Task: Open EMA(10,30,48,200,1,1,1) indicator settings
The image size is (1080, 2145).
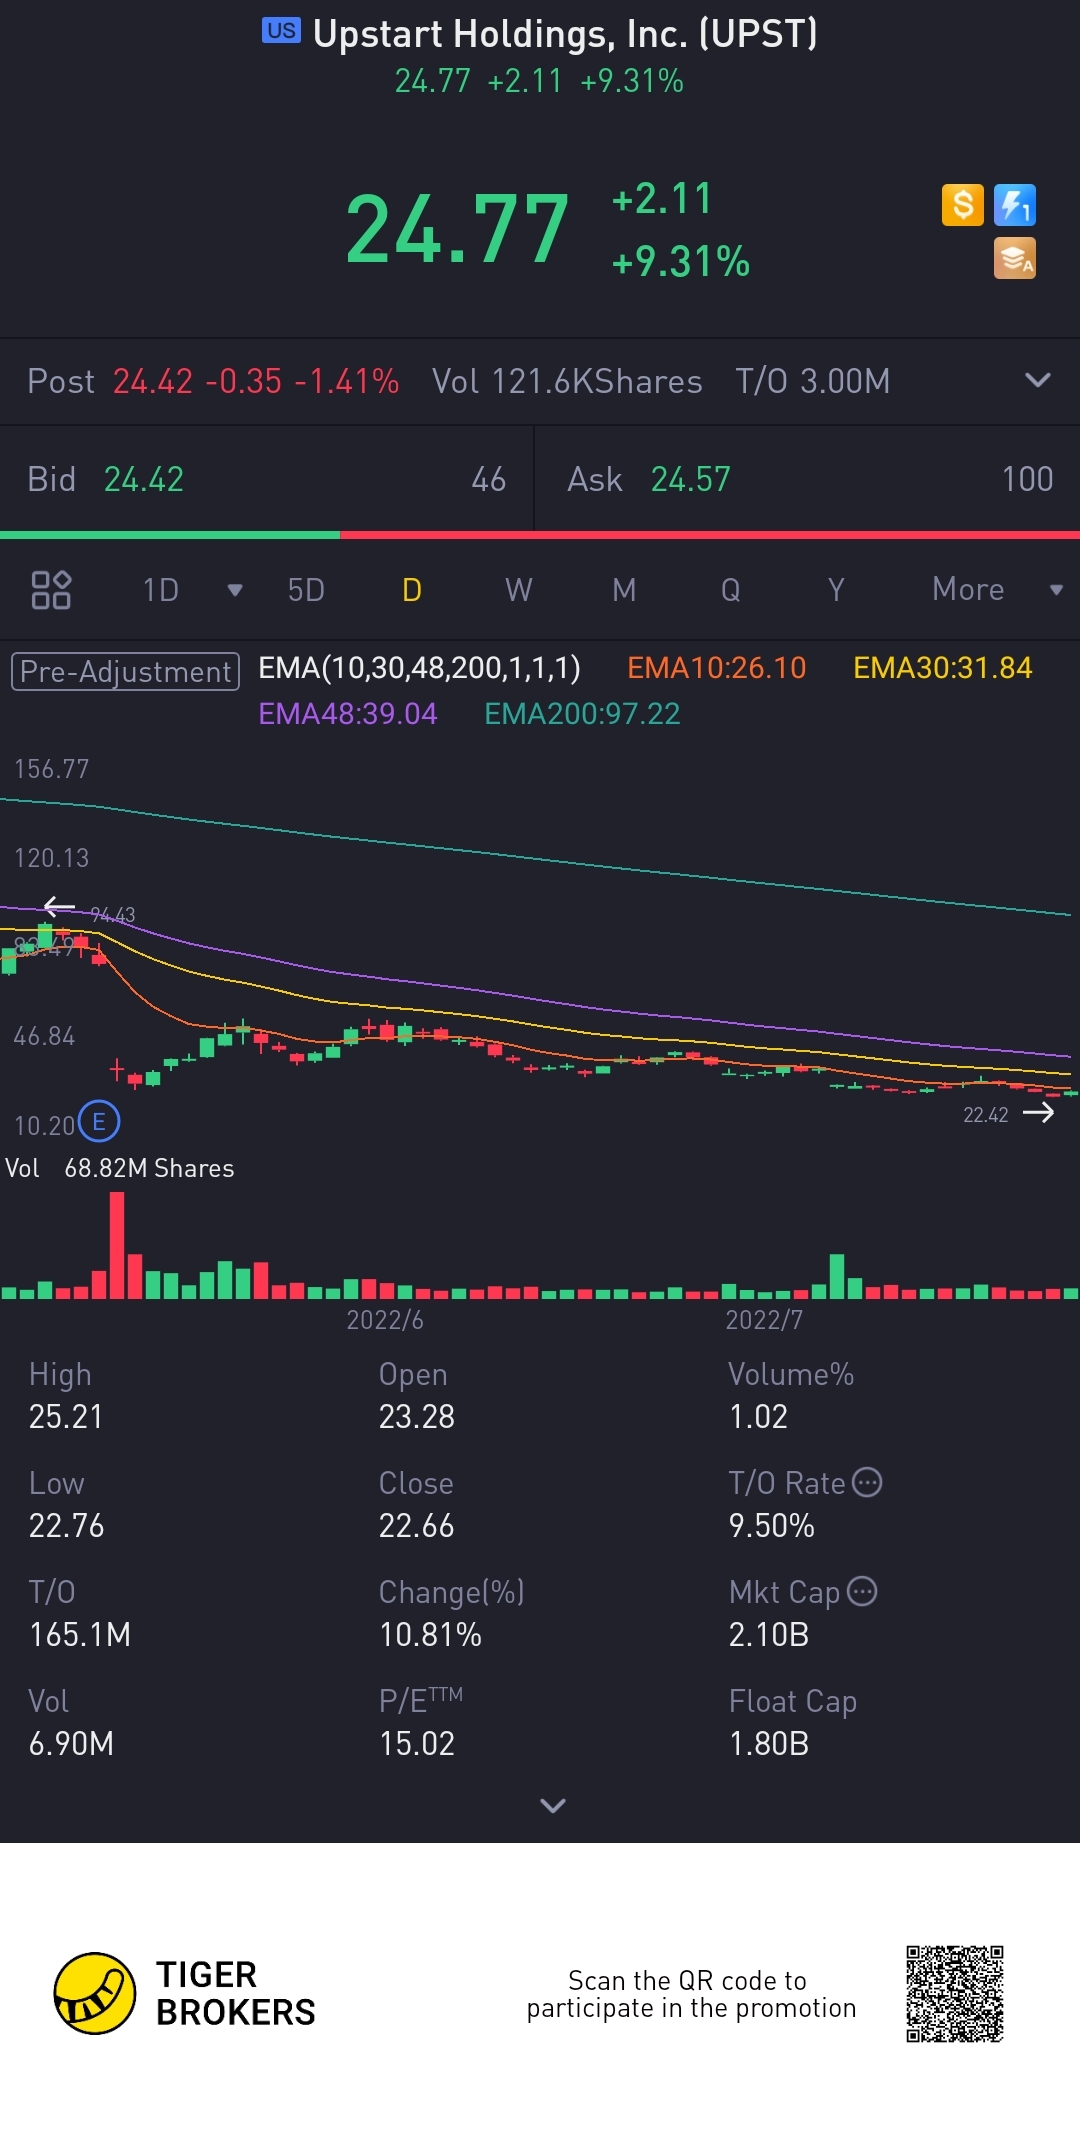Action: [419, 668]
